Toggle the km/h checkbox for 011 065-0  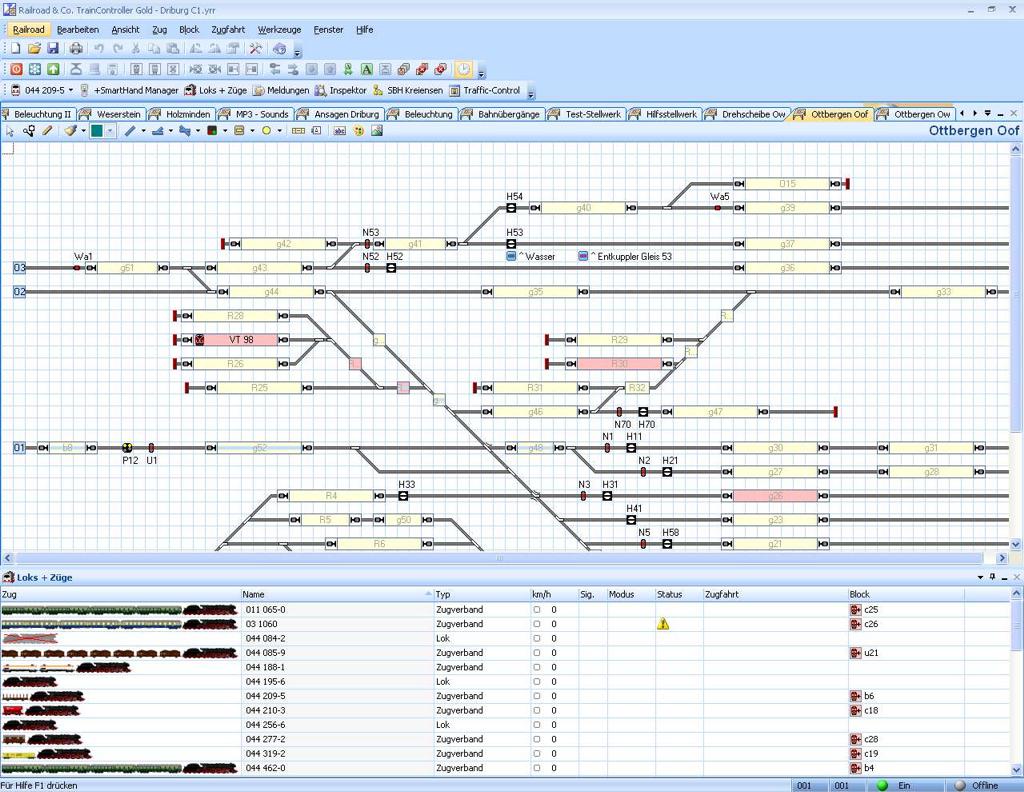(x=536, y=609)
